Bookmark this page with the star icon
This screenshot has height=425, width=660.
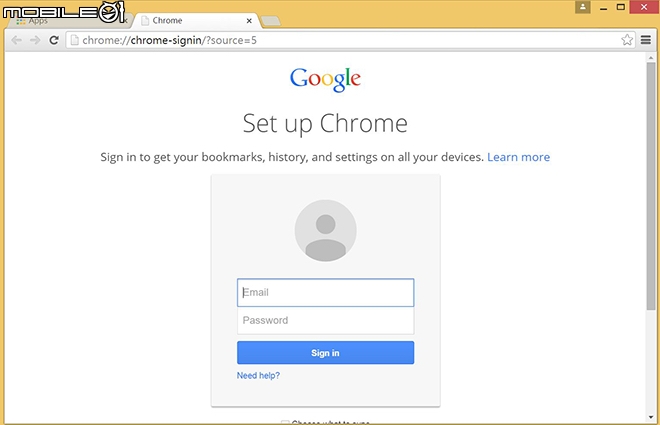627,40
